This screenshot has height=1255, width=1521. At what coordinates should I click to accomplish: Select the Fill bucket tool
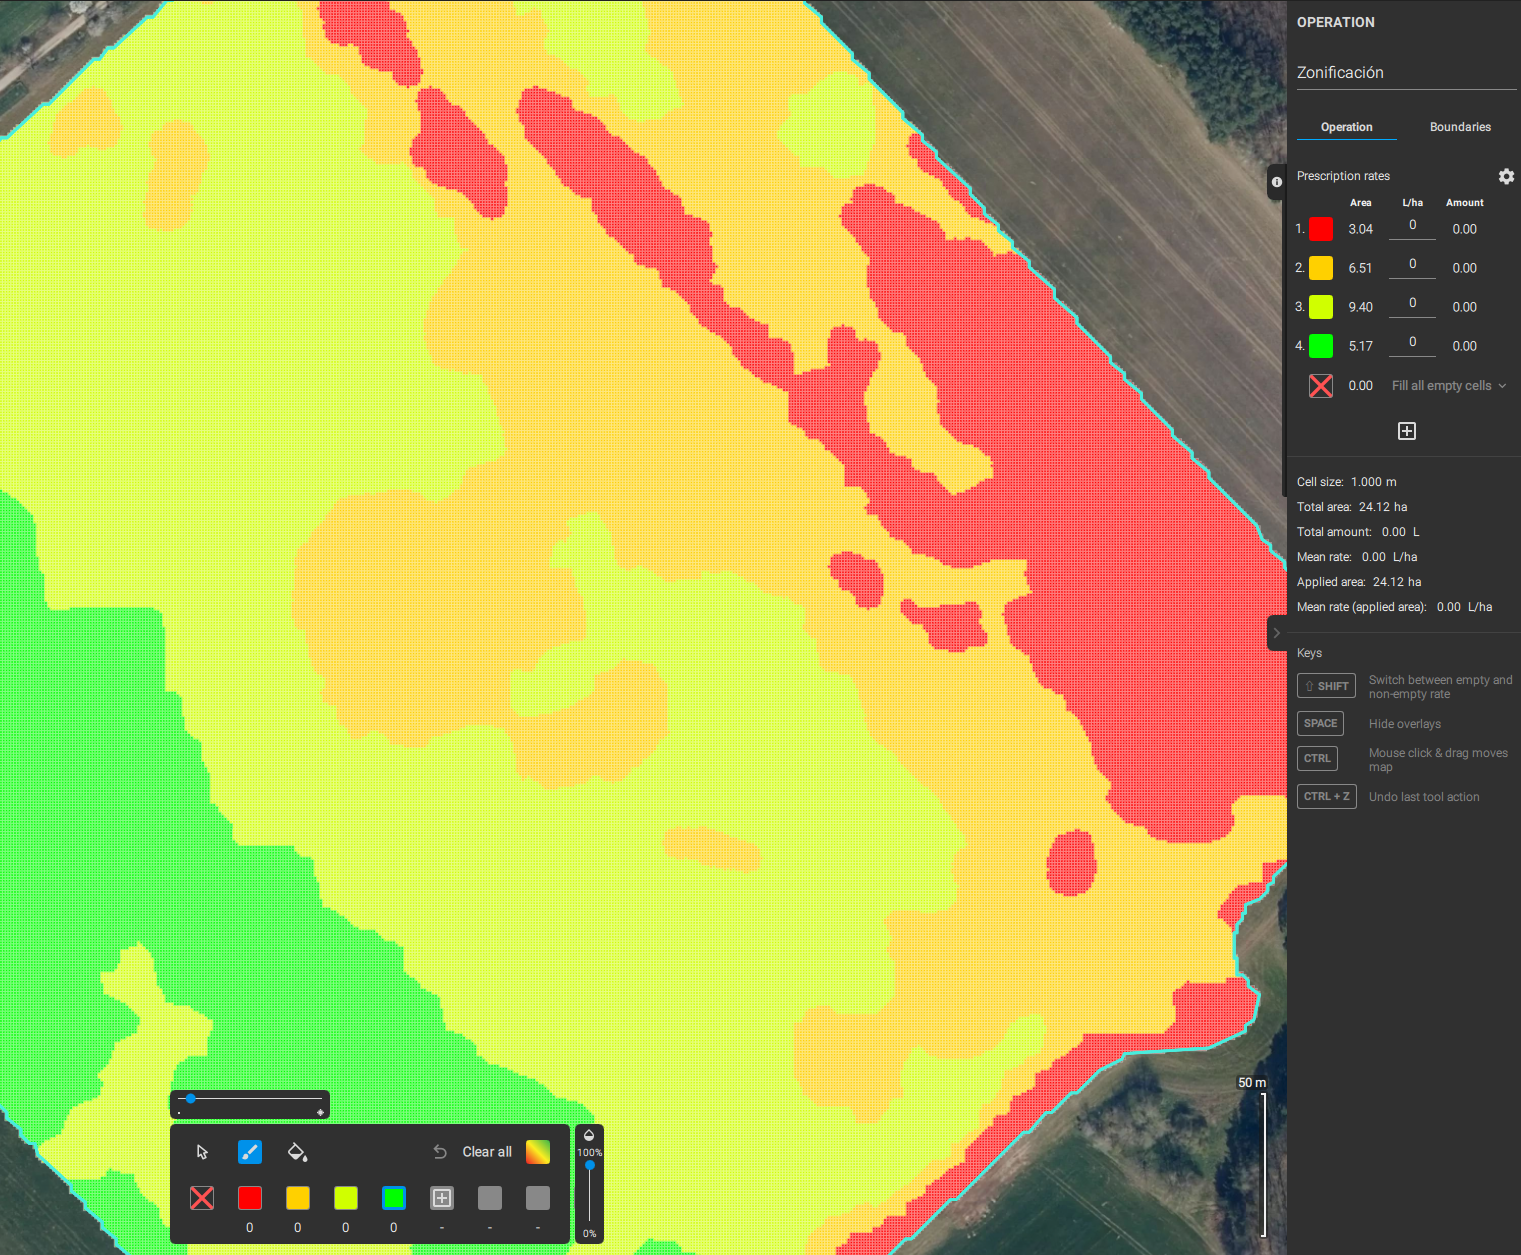tap(297, 1151)
